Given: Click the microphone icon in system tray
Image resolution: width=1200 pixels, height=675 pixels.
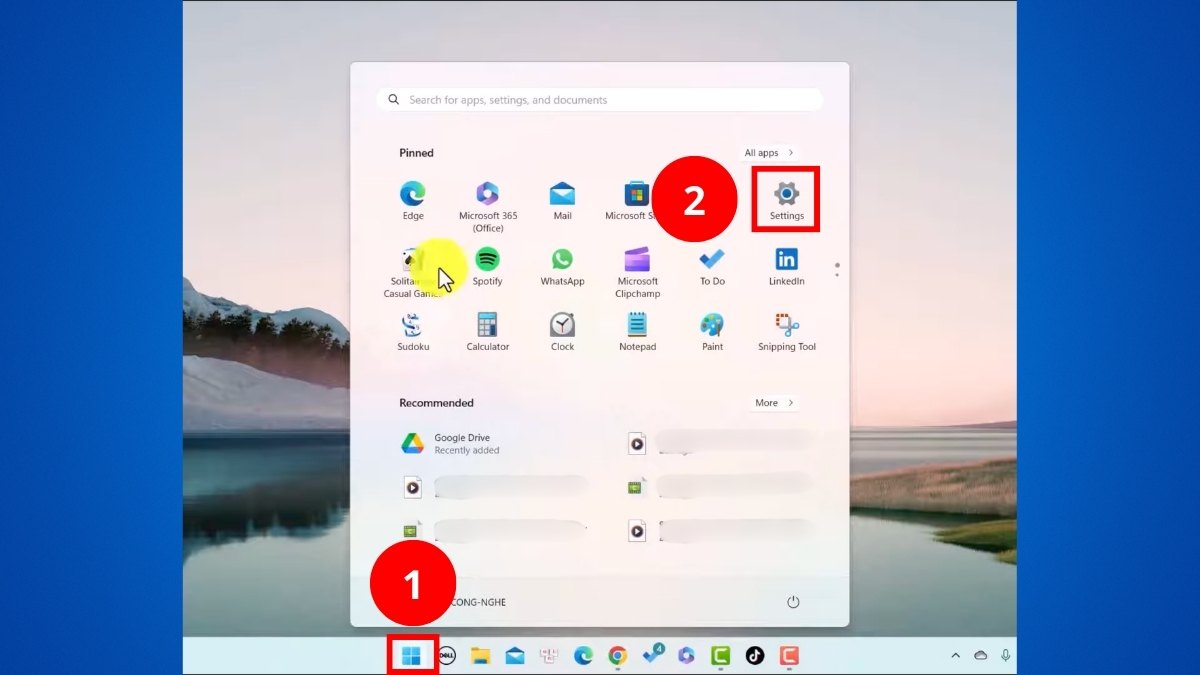Looking at the screenshot, I should (x=1005, y=656).
